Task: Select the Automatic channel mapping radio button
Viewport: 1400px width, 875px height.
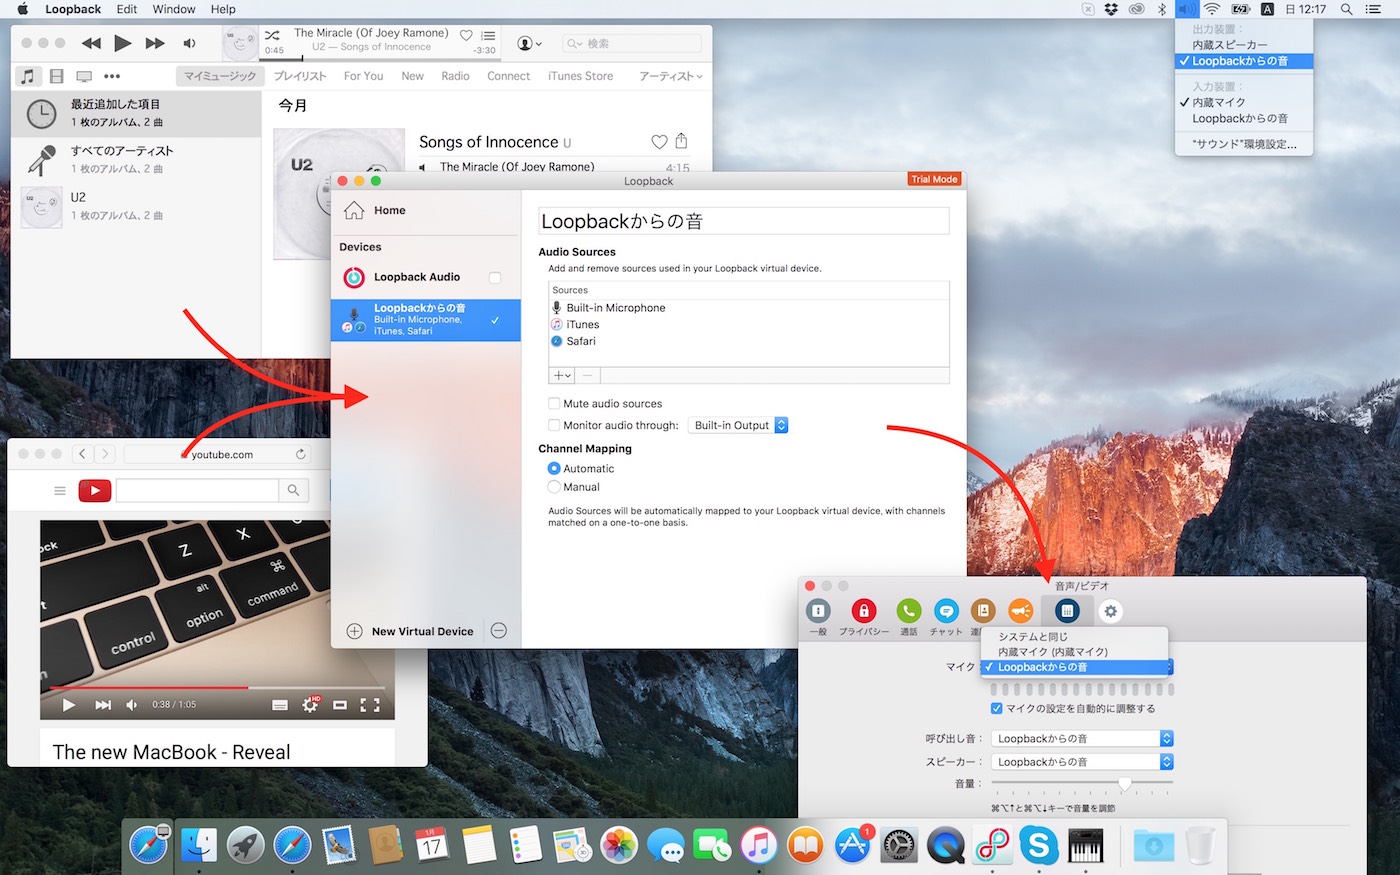Action: point(554,468)
